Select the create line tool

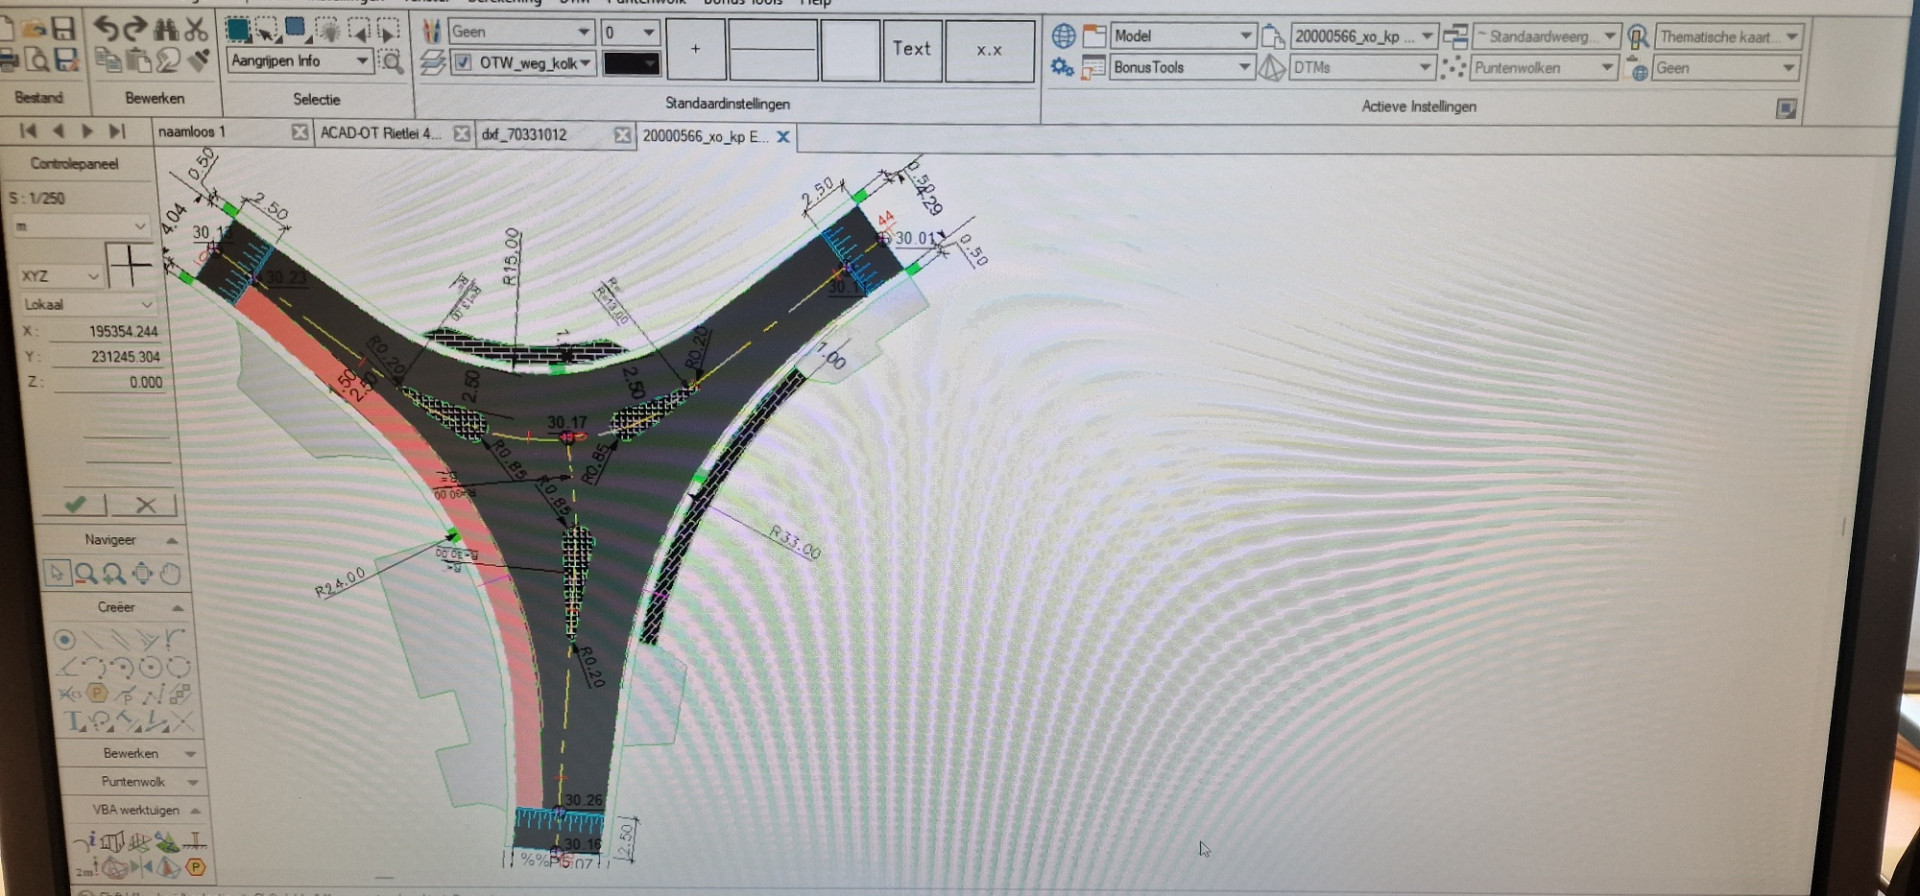pos(92,639)
